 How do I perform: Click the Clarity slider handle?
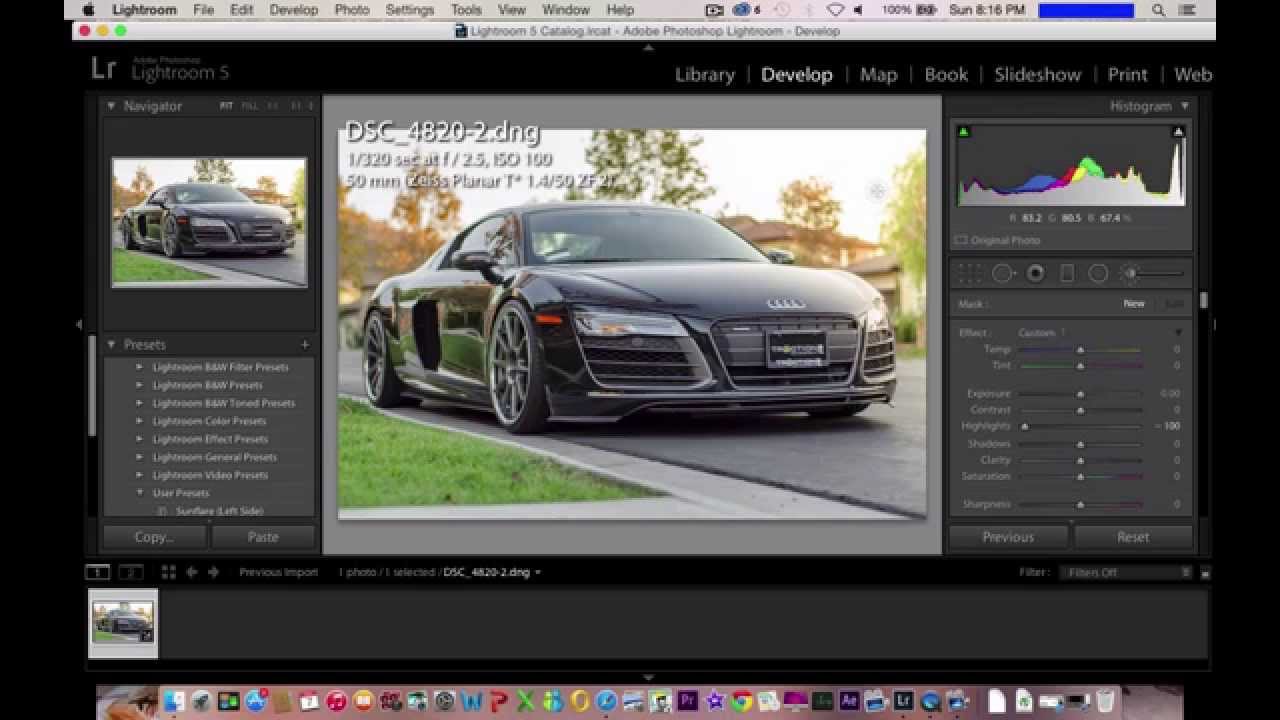pos(1080,460)
